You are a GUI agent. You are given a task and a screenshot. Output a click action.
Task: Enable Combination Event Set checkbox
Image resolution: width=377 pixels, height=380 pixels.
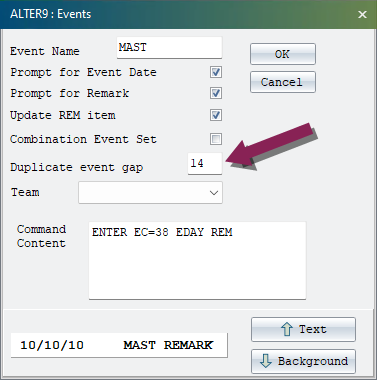click(216, 139)
